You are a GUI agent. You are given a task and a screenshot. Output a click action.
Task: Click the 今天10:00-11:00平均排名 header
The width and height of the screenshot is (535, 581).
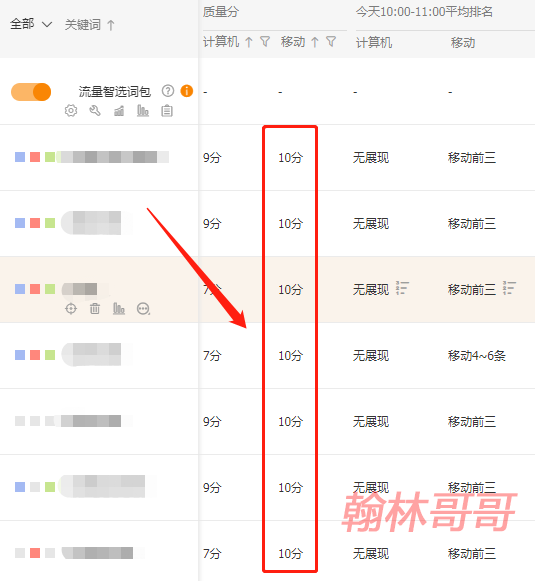424,12
